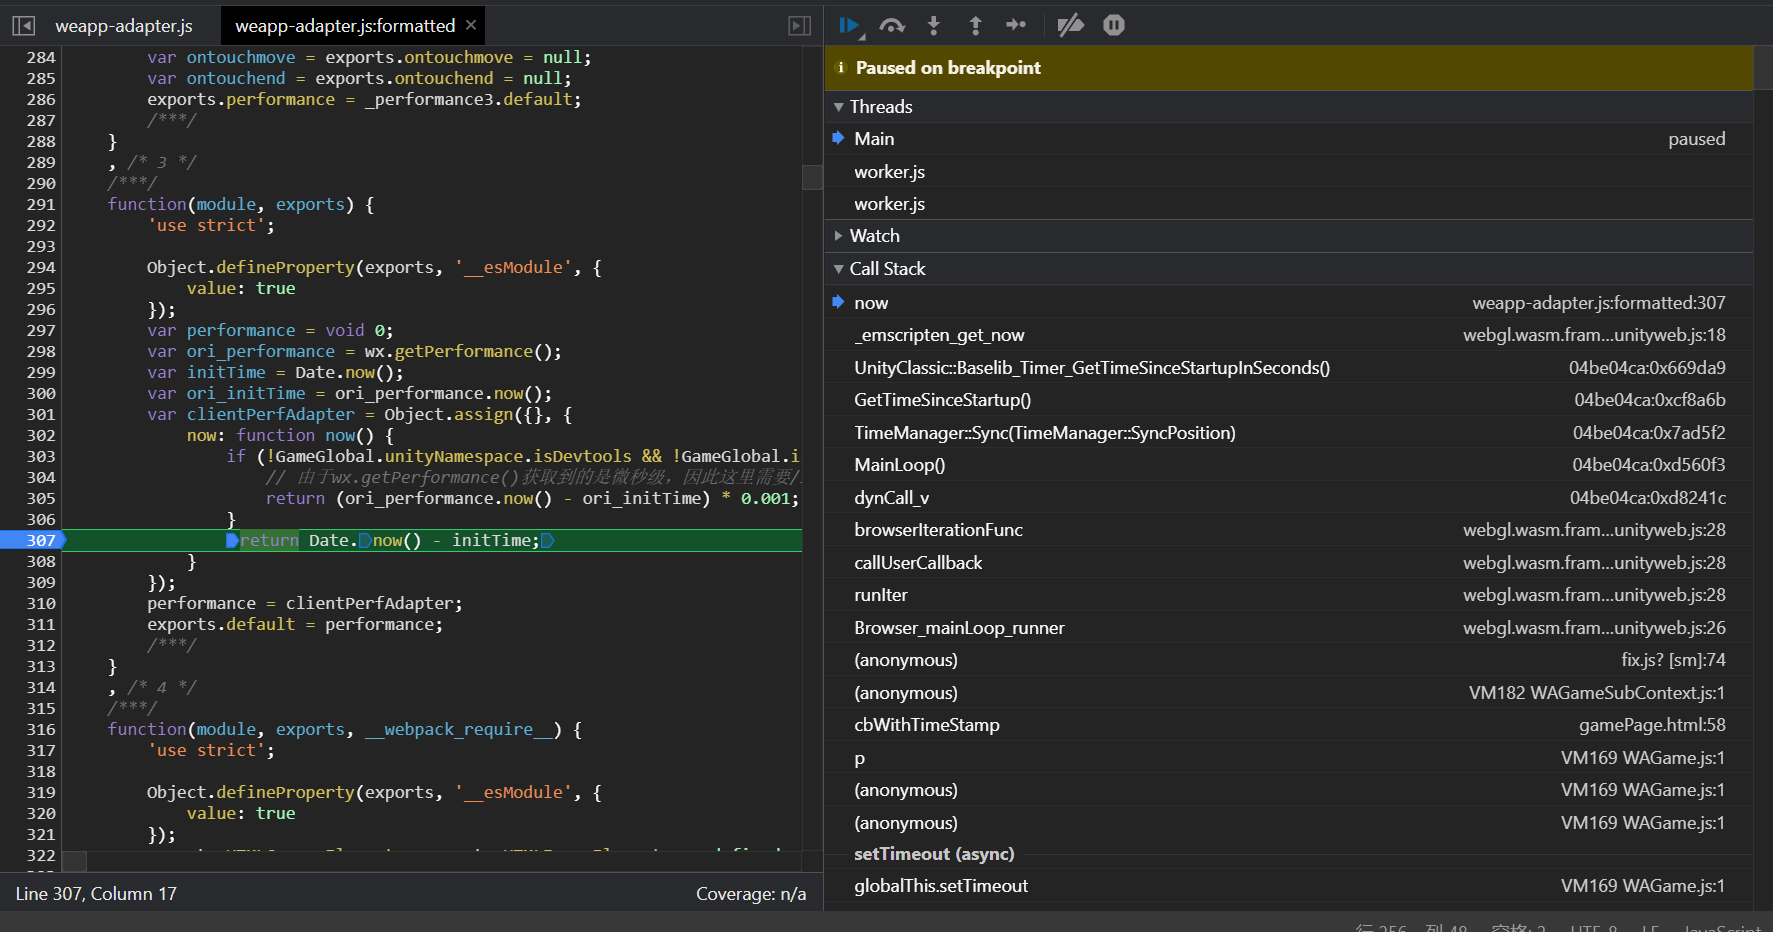Collapse the Call Stack section

click(839, 269)
